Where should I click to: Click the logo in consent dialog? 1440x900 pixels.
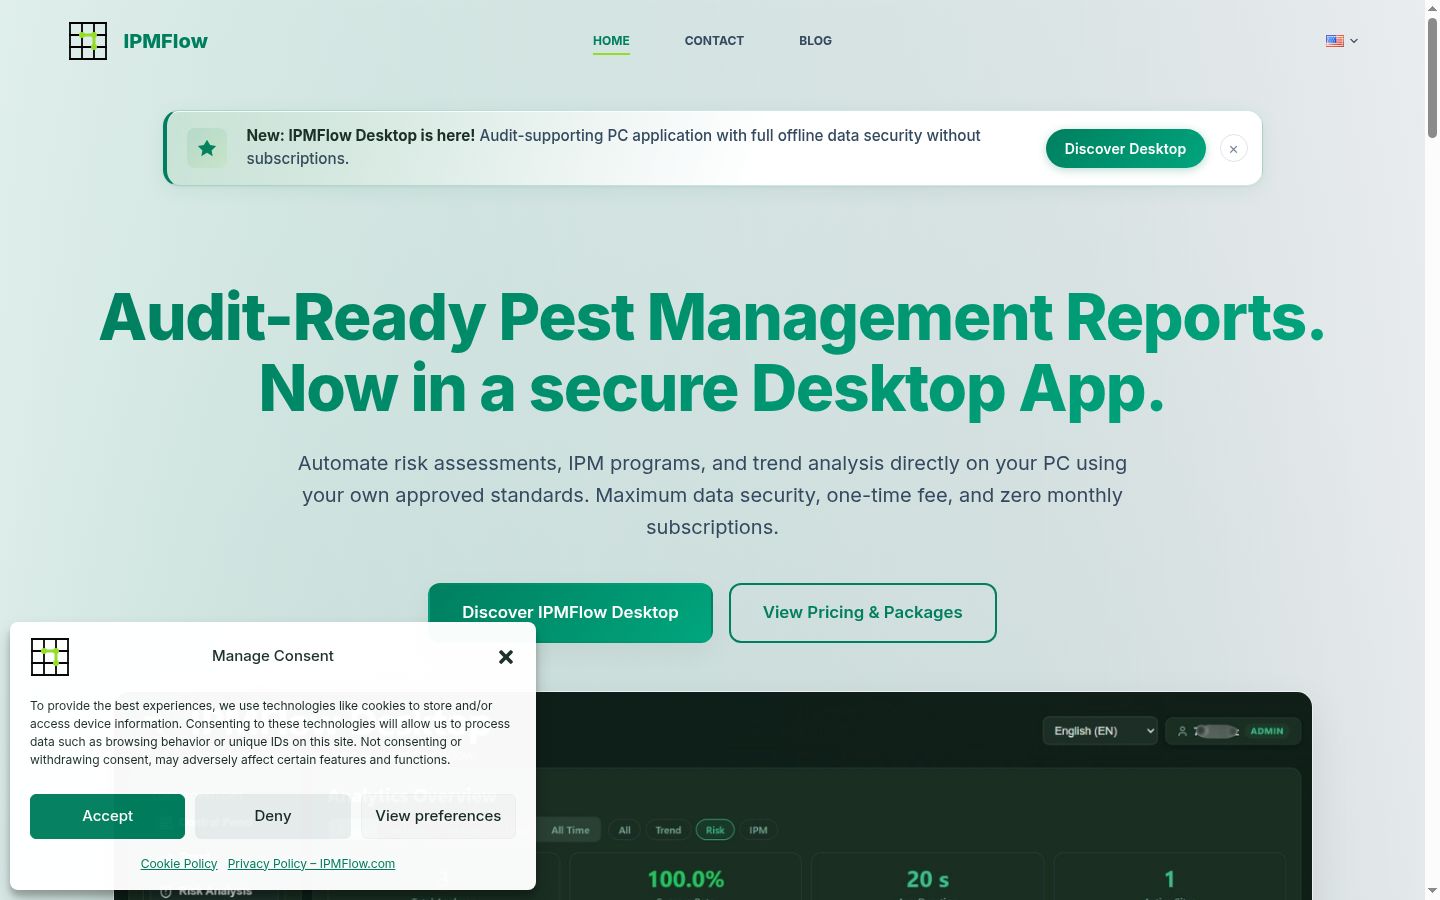(50, 657)
